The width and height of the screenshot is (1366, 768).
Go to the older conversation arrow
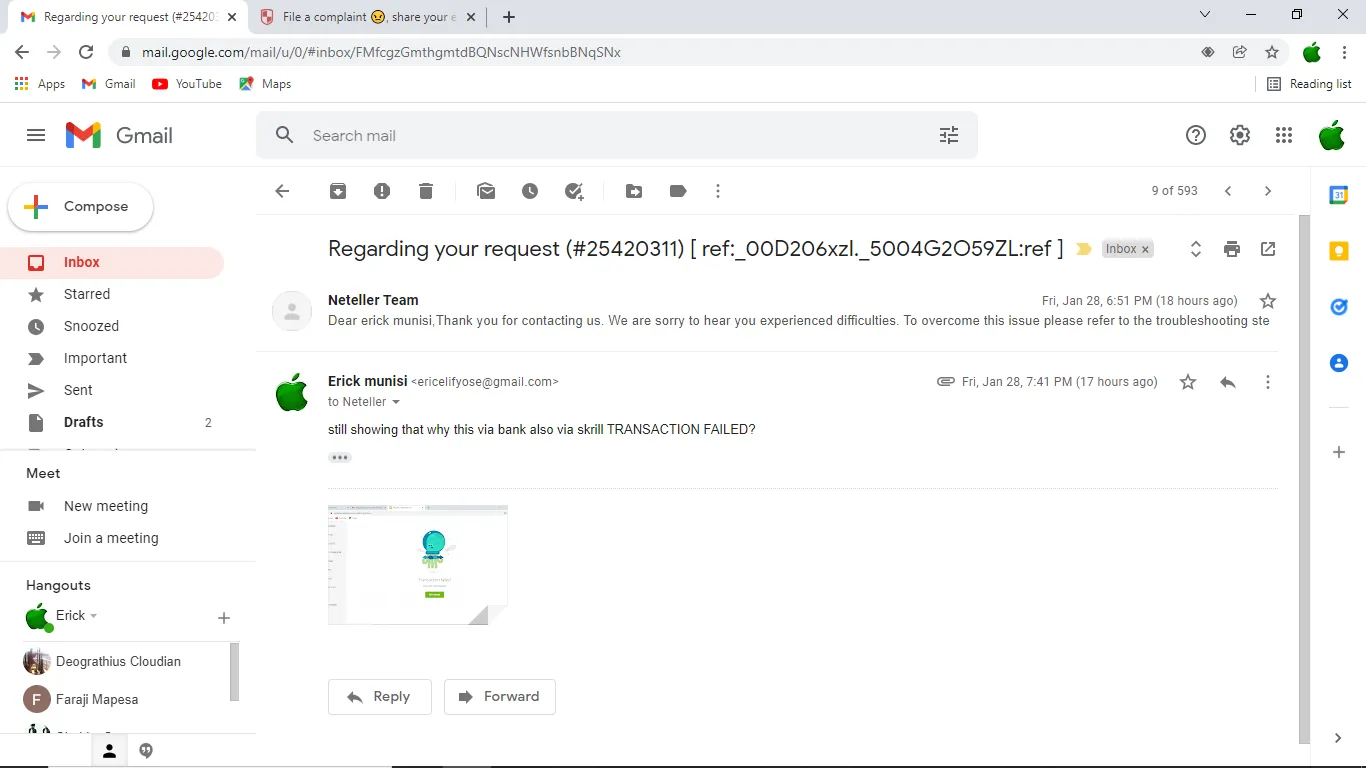coord(1268,191)
